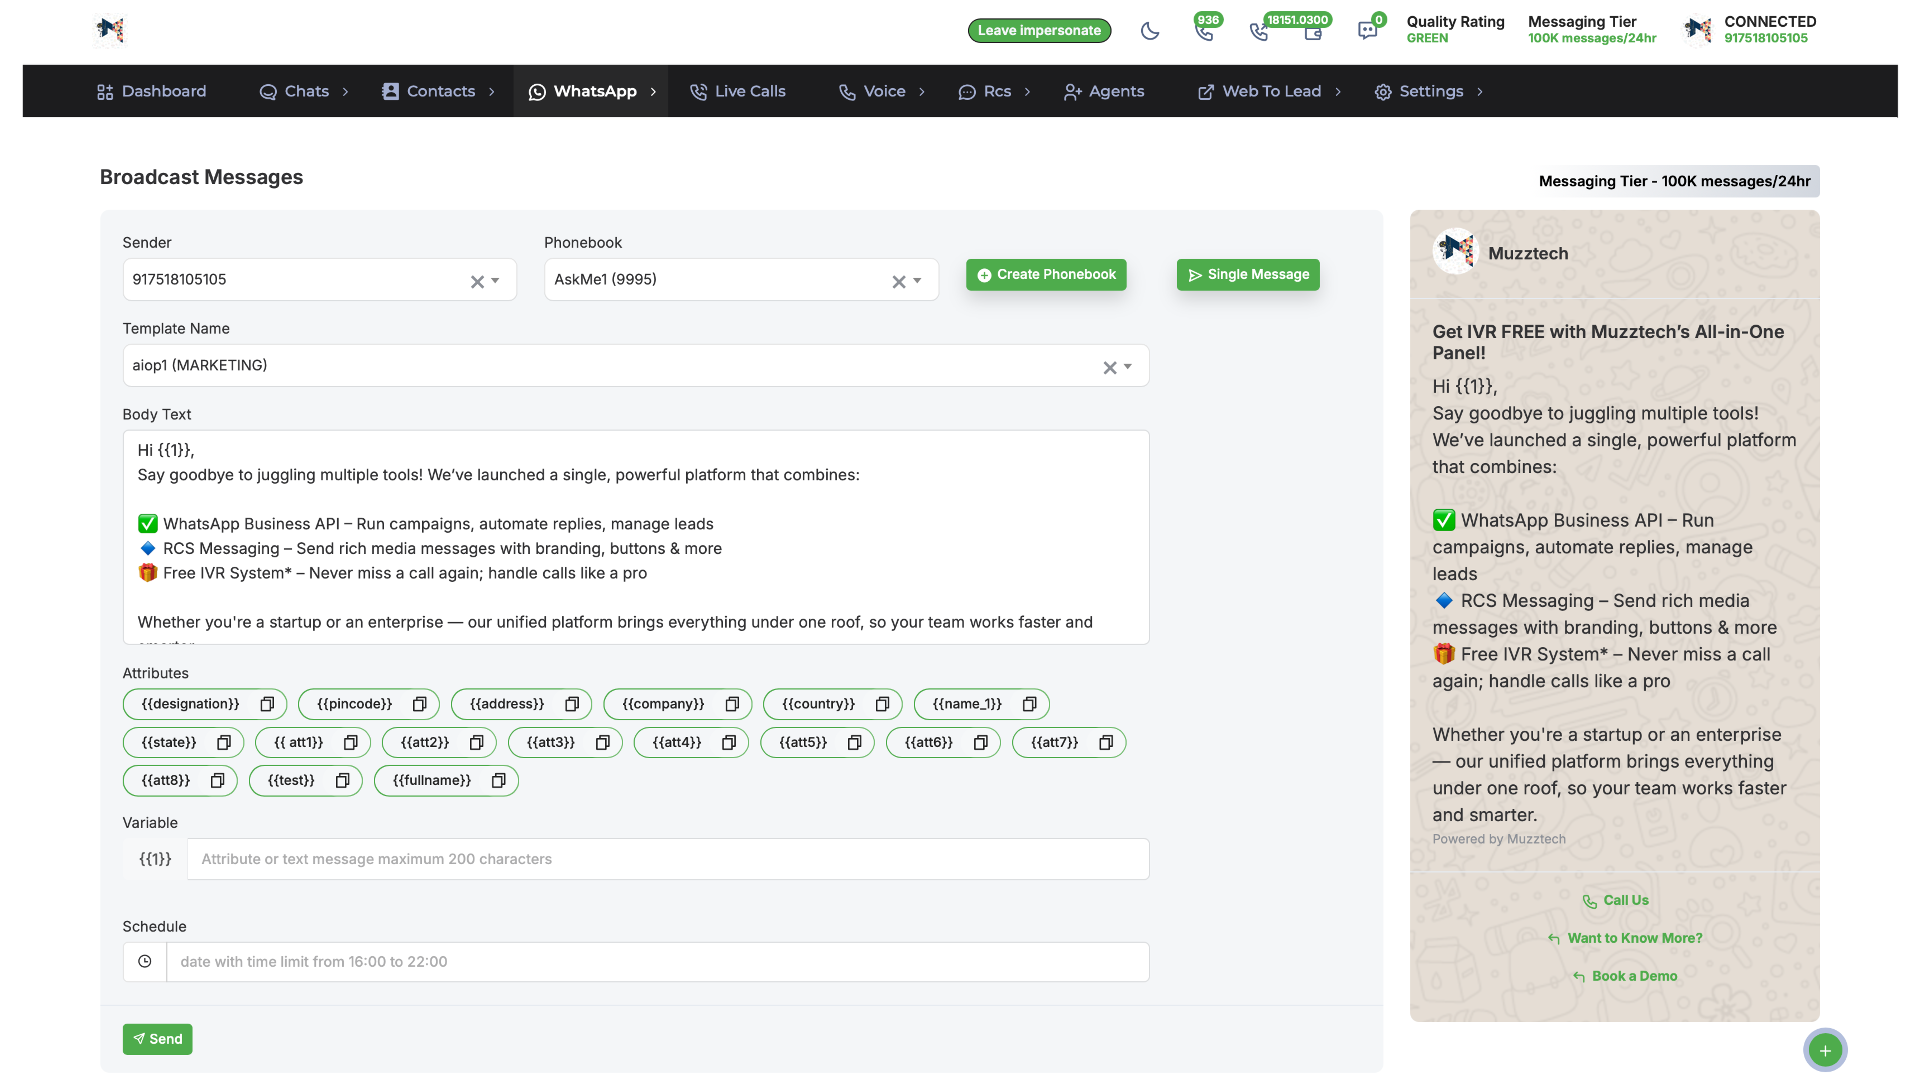
Task: Clear the selected Sender number
Action: click(x=477, y=282)
